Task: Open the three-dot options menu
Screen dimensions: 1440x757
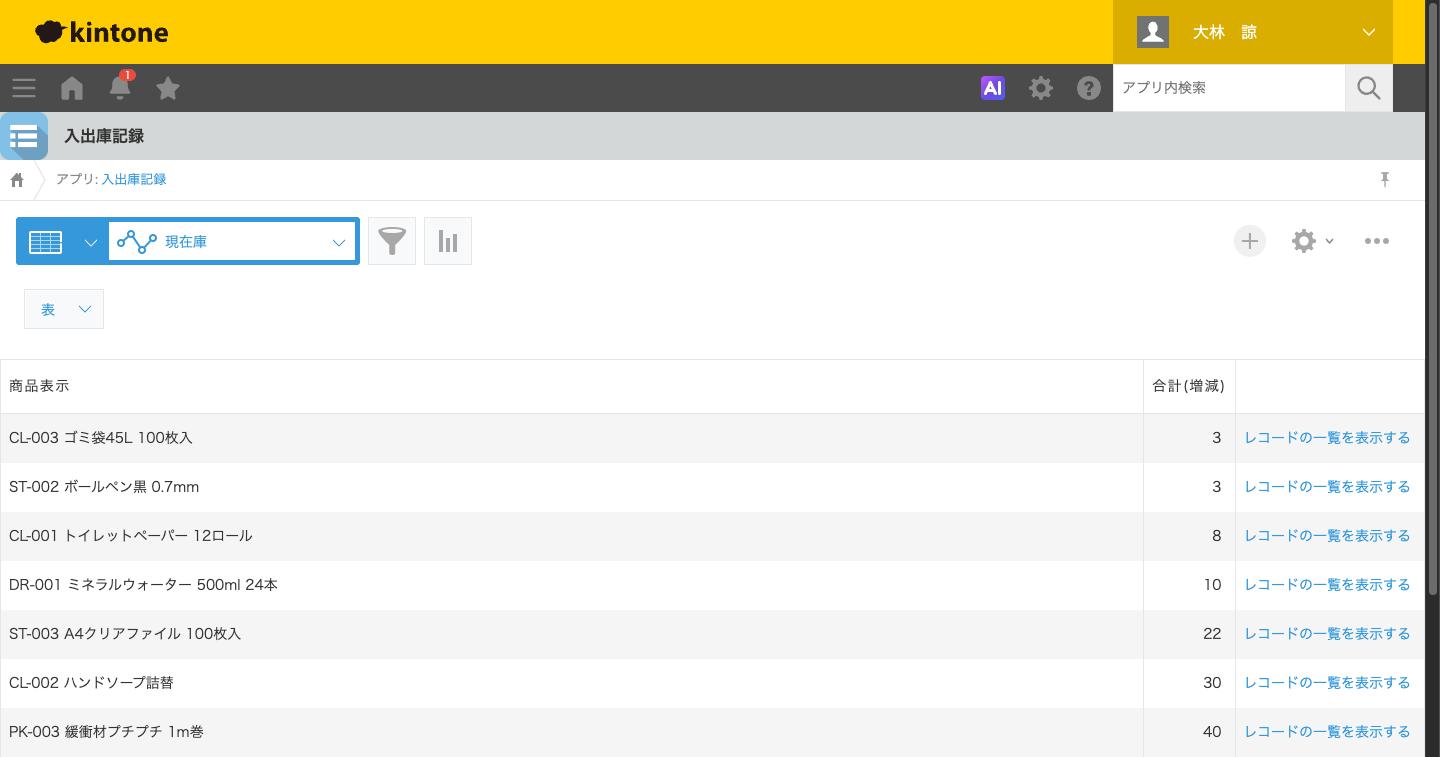Action: tap(1377, 241)
